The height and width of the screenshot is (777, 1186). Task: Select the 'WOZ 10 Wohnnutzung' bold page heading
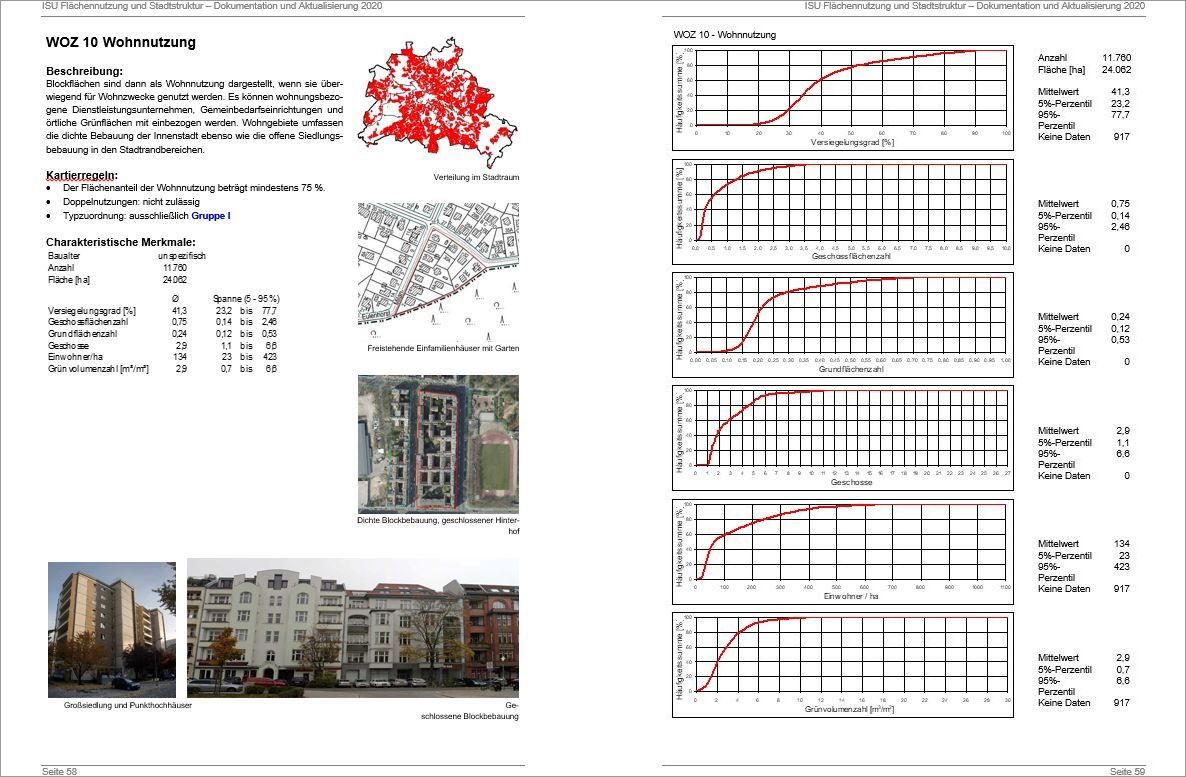[x=121, y=42]
